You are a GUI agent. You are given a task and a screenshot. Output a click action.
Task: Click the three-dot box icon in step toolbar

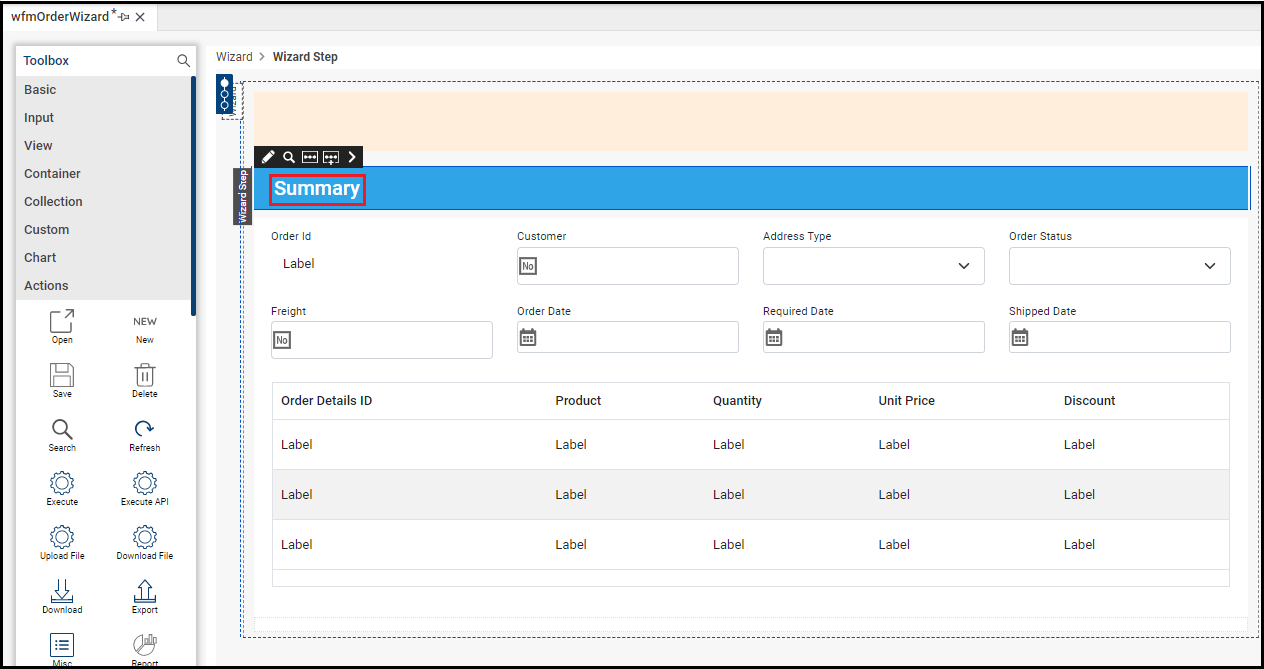(x=310, y=157)
